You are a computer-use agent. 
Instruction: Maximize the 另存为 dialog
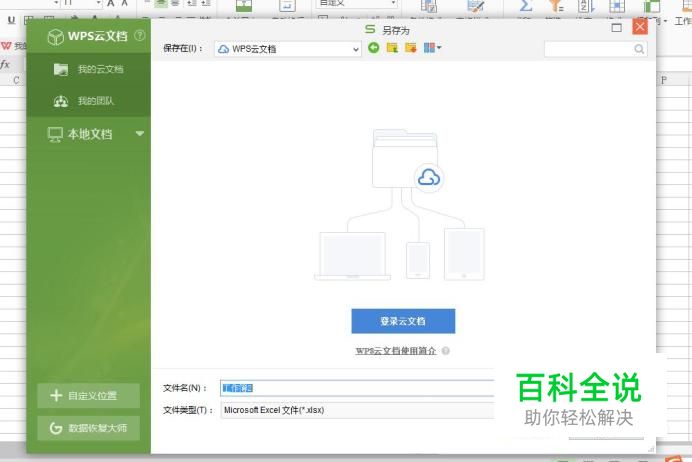coord(617,28)
